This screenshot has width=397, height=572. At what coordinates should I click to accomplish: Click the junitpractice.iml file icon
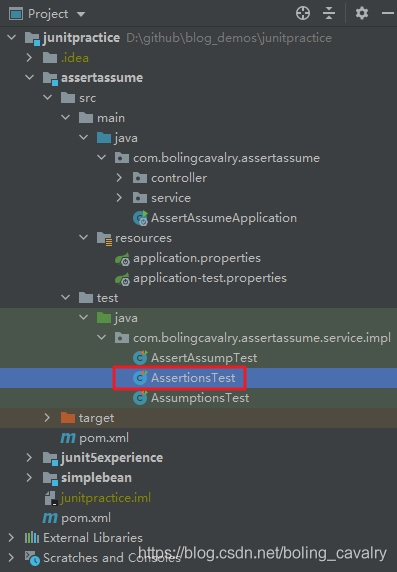click(x=50, y=498)
